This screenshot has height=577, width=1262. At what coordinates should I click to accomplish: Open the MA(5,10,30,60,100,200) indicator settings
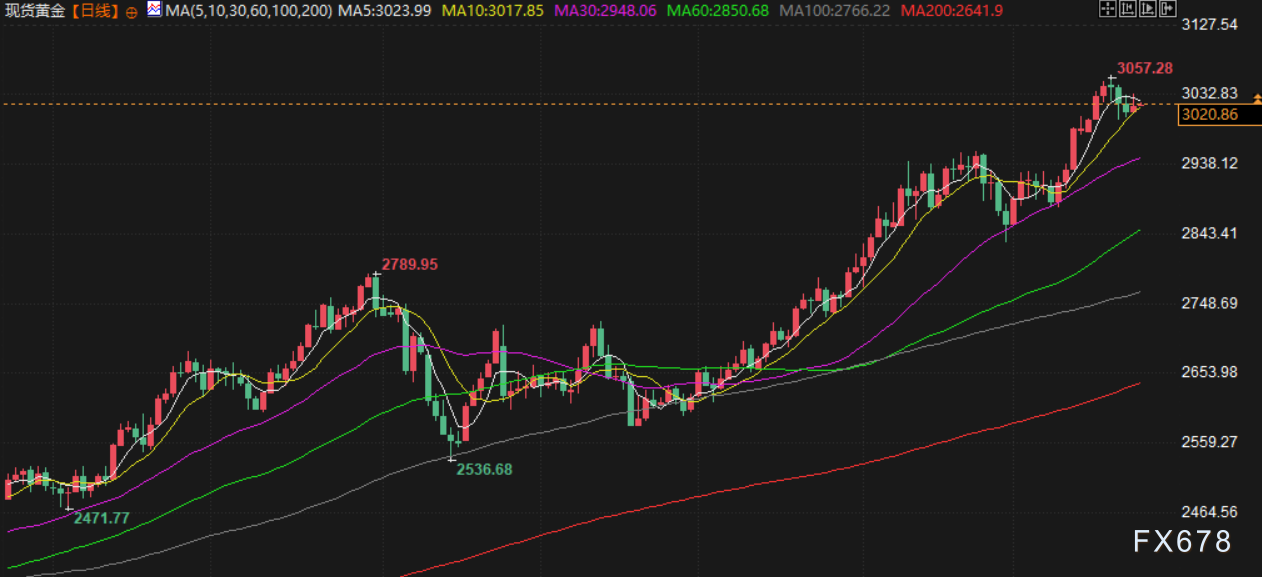click(250, 11)
